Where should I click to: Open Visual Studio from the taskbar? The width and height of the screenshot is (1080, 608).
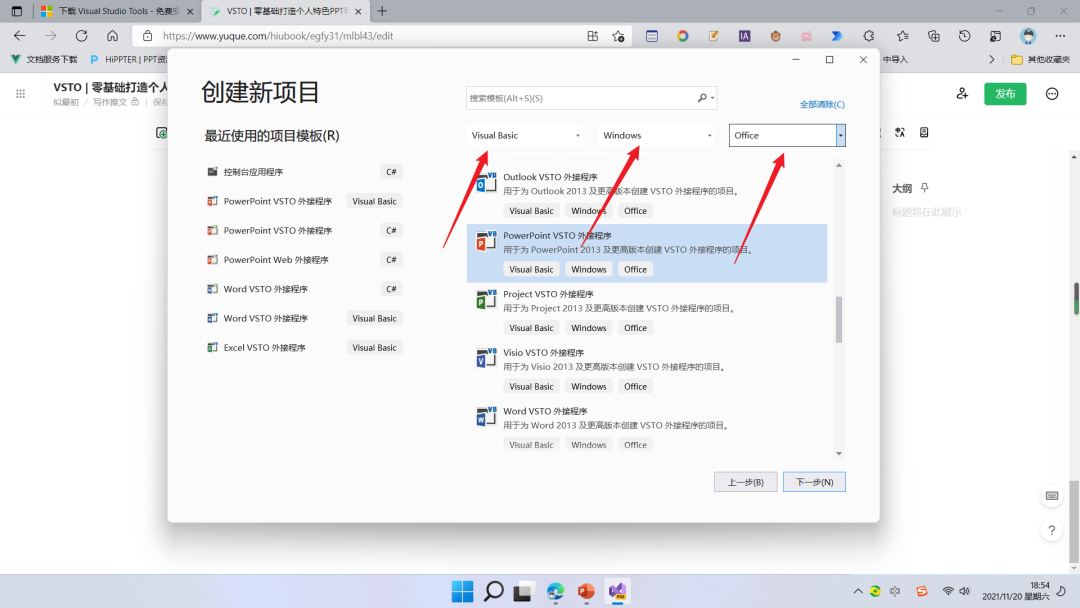617,591
